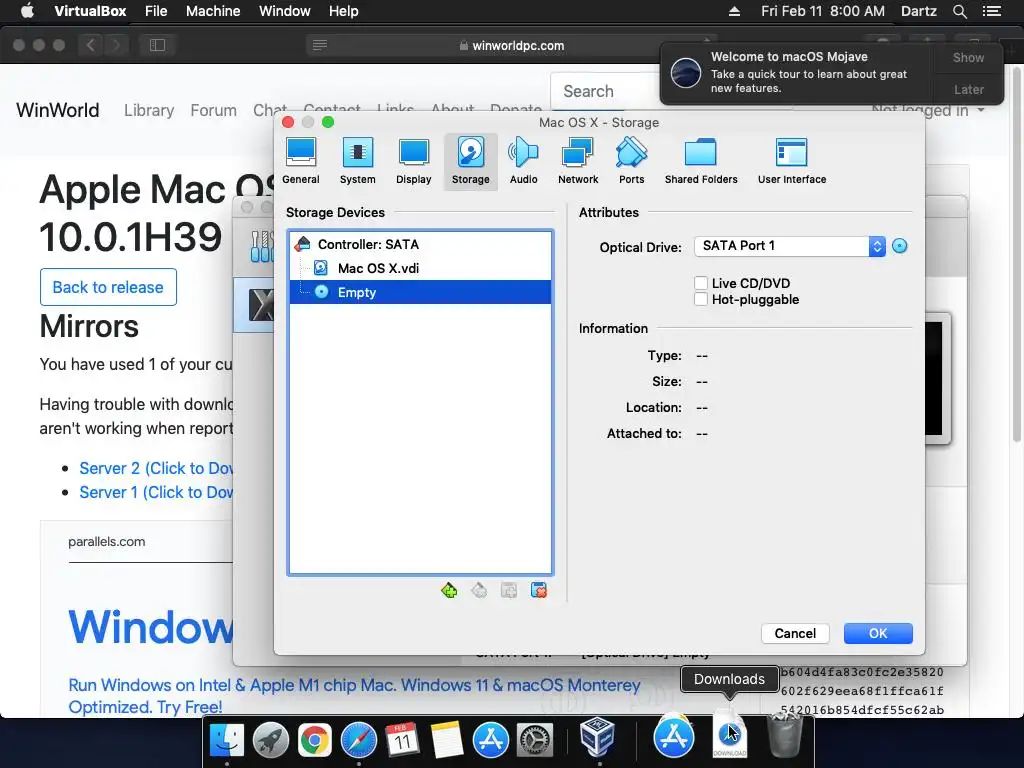
Task: Open the Forum link on WinWorld
Action: (x=214, y=110)
